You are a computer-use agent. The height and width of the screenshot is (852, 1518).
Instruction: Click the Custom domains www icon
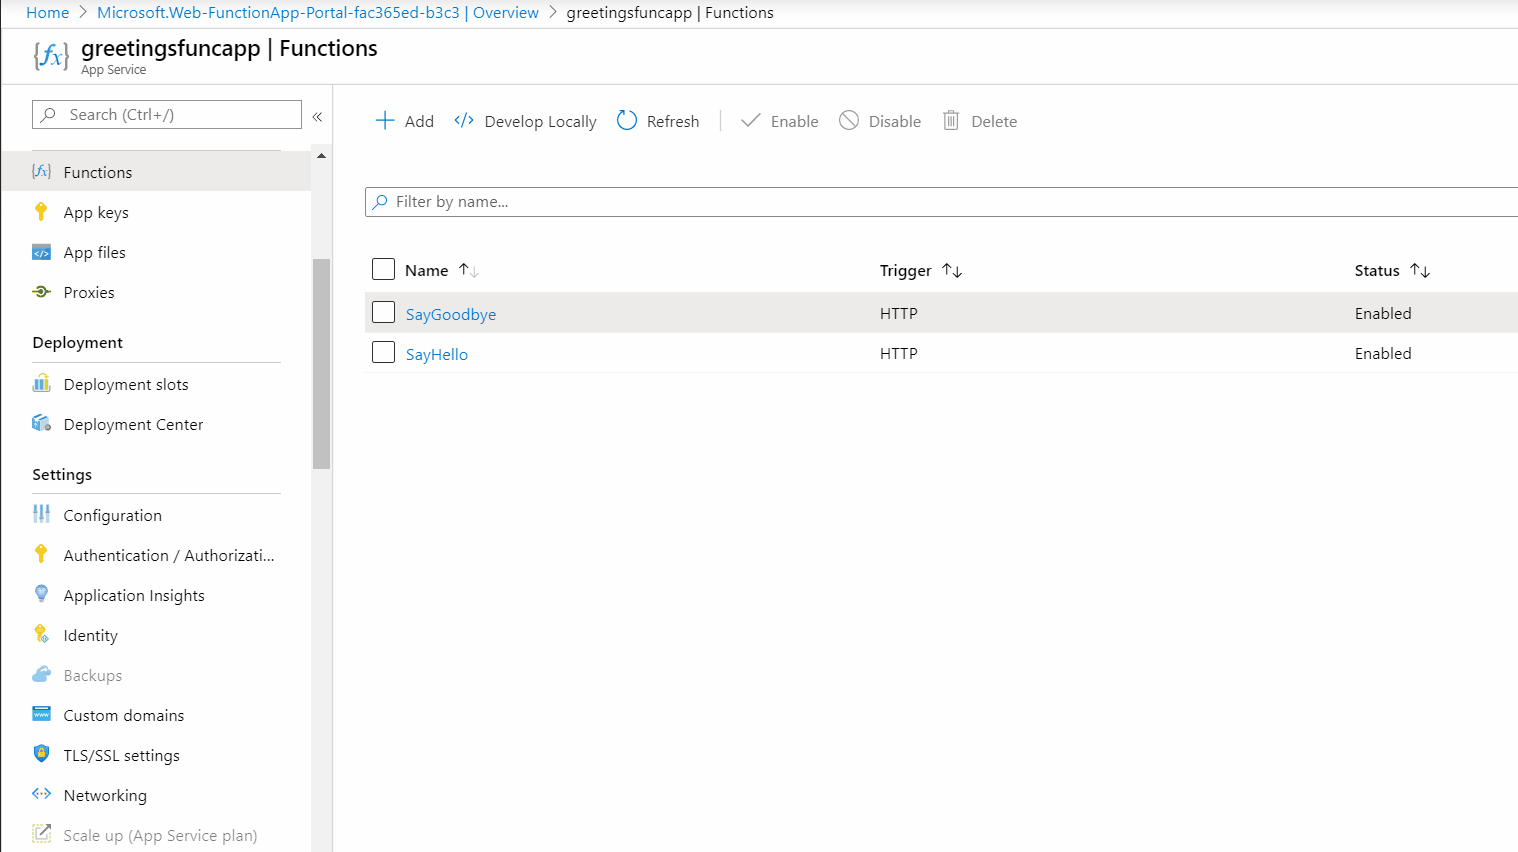coord(41,714)
